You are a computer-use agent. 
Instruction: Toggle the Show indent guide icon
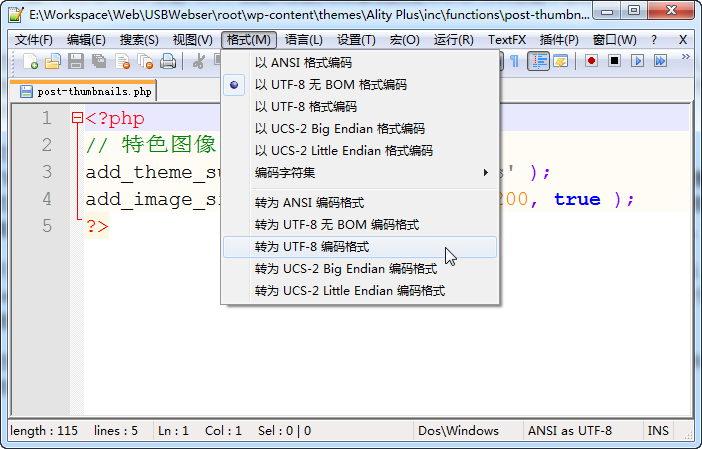tap(539, 61)
